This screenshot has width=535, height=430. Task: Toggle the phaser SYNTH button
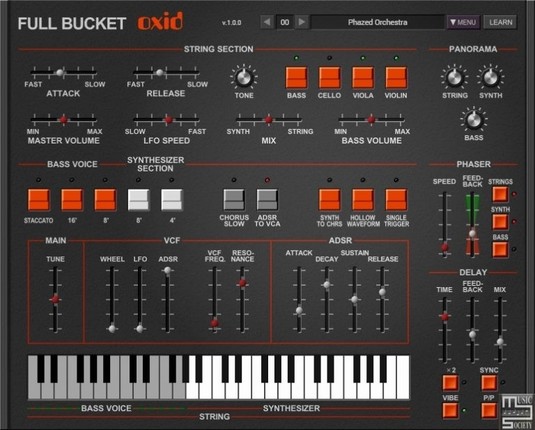(x=500, y=221)
